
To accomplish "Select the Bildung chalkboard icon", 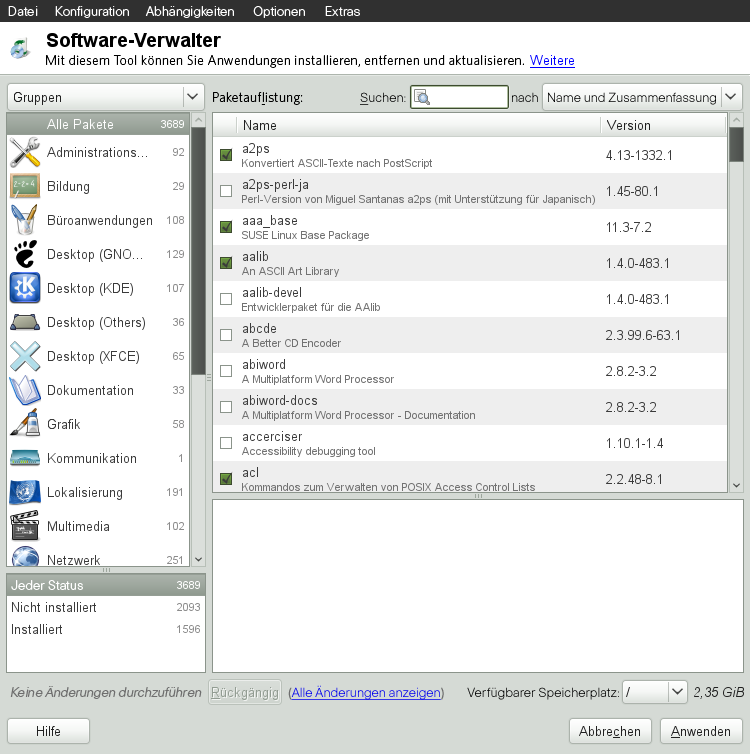I will (x=24, y=187).
